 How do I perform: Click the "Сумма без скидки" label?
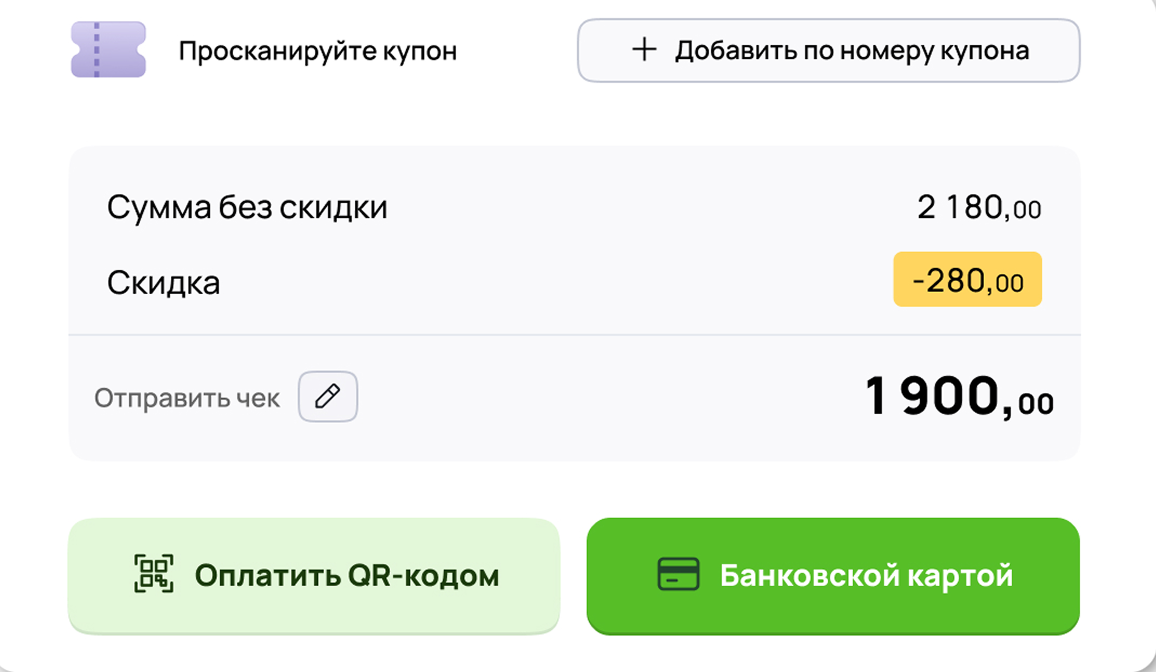tap(247, 208)
